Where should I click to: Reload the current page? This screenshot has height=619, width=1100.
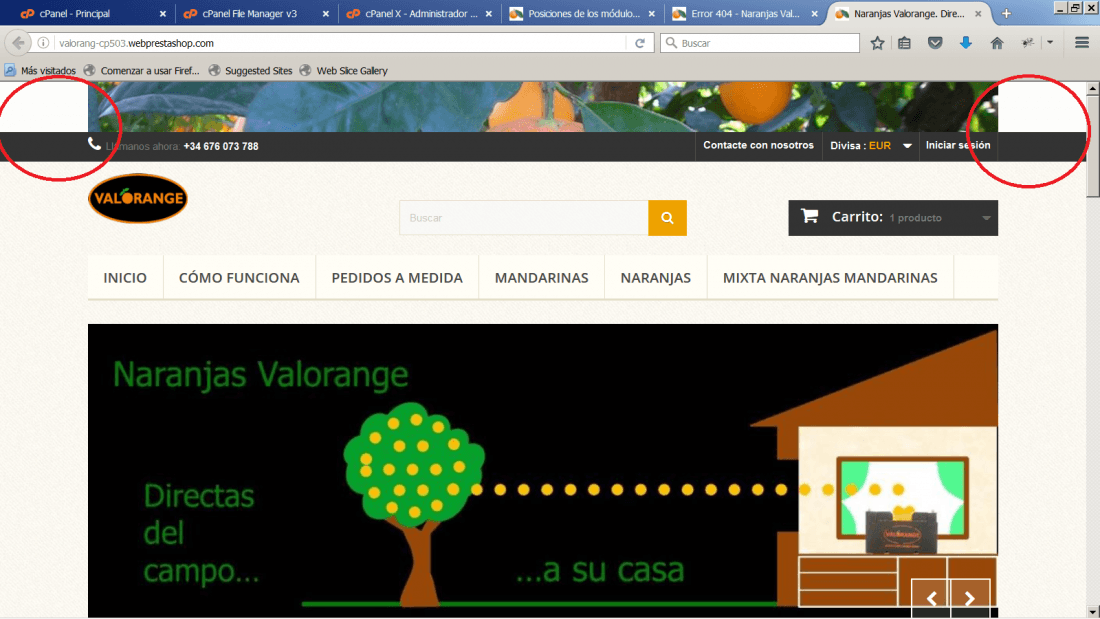coord(640,43)
